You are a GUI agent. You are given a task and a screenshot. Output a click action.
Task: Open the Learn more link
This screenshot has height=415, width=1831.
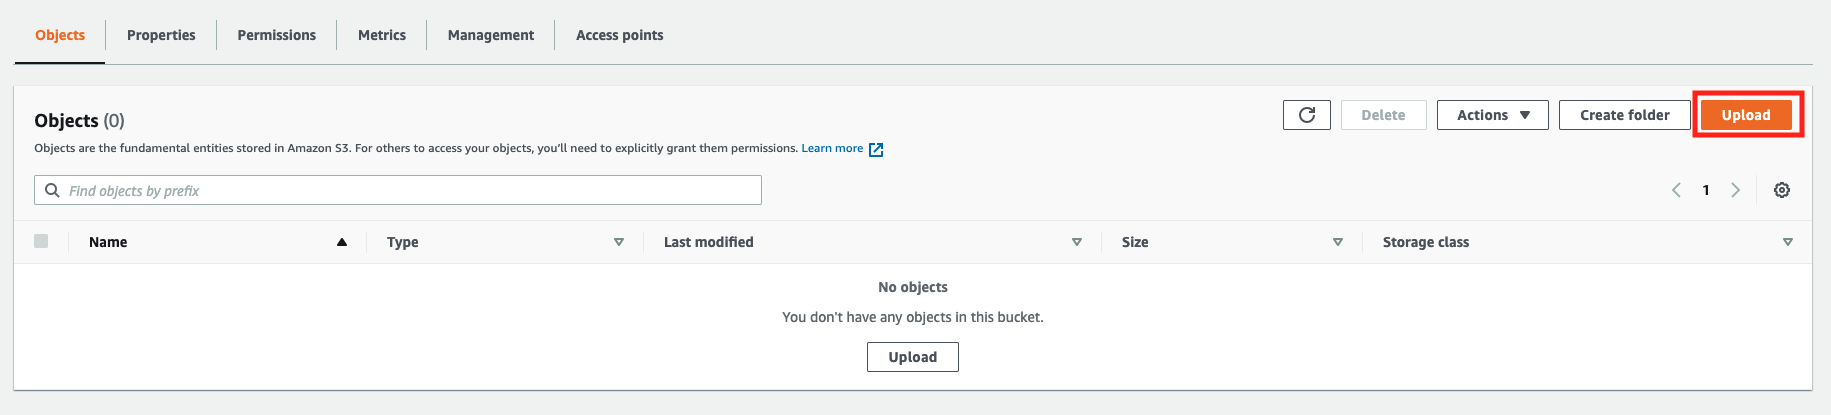coord(831,148)
